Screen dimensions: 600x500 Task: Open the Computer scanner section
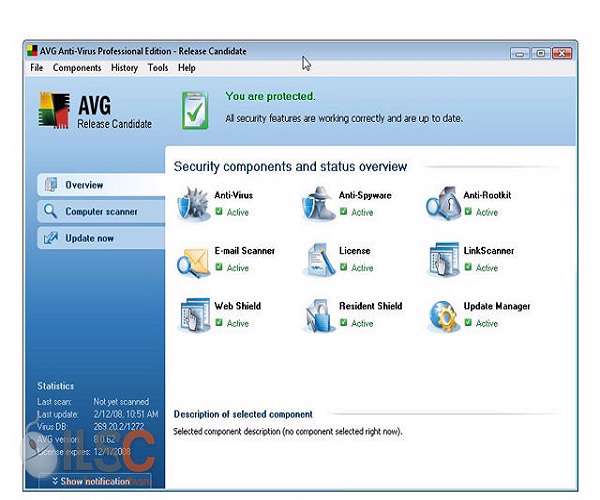(101, 211)
